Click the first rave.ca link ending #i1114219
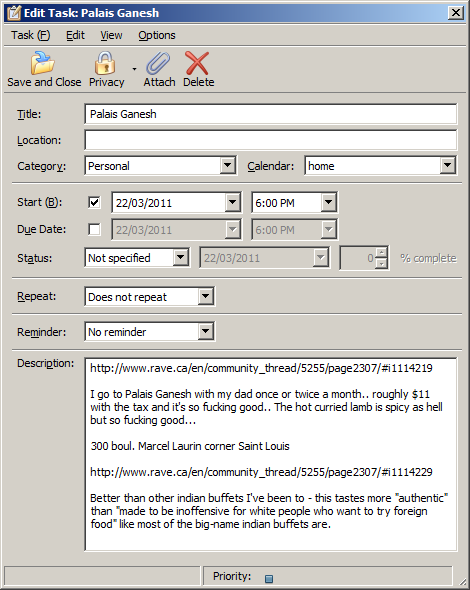The height and width of the screenshot is (590, 470). pos(261,368)
